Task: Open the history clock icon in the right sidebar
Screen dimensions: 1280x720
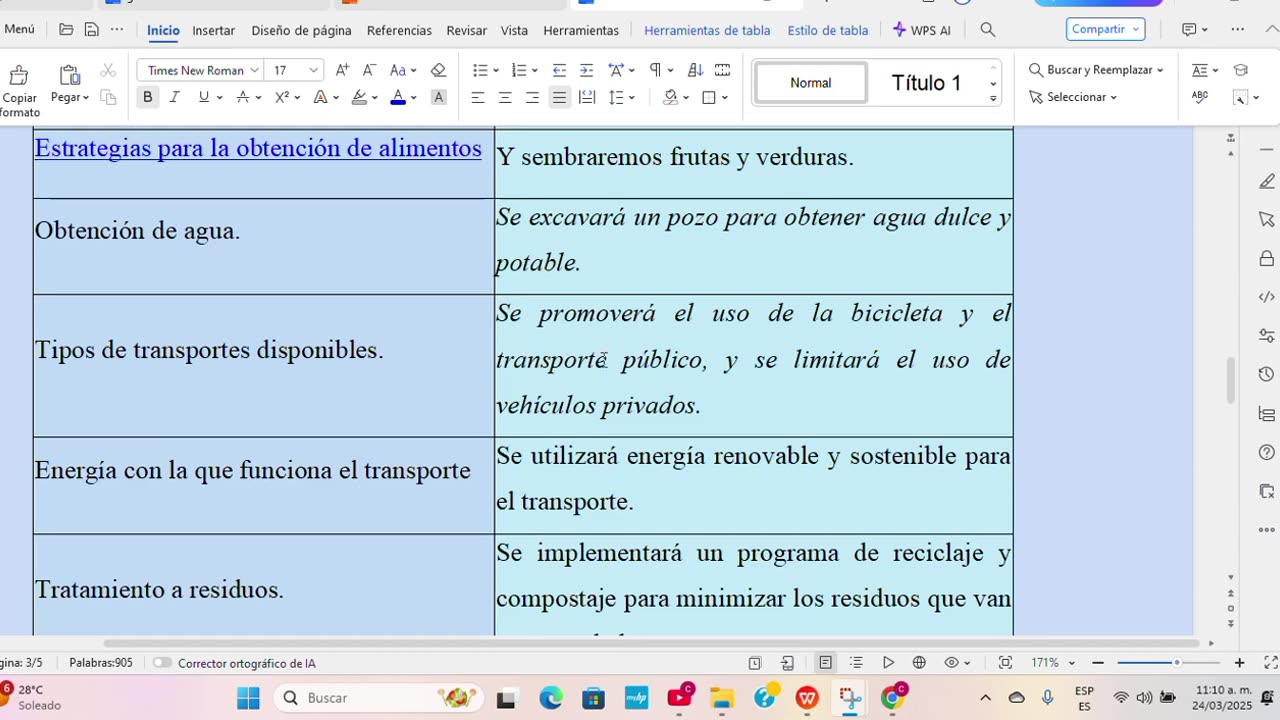Action: click(x=1266, y=375)
